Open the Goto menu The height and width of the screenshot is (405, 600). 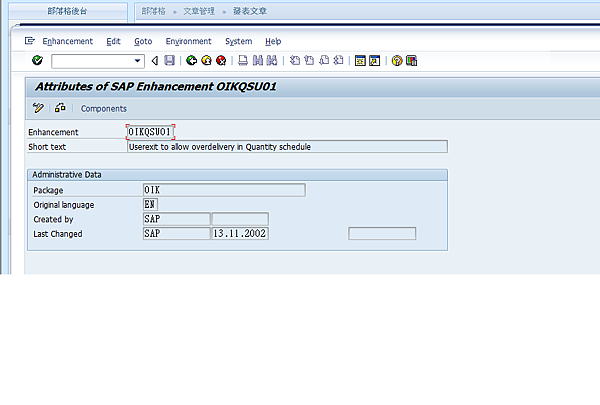143,41
